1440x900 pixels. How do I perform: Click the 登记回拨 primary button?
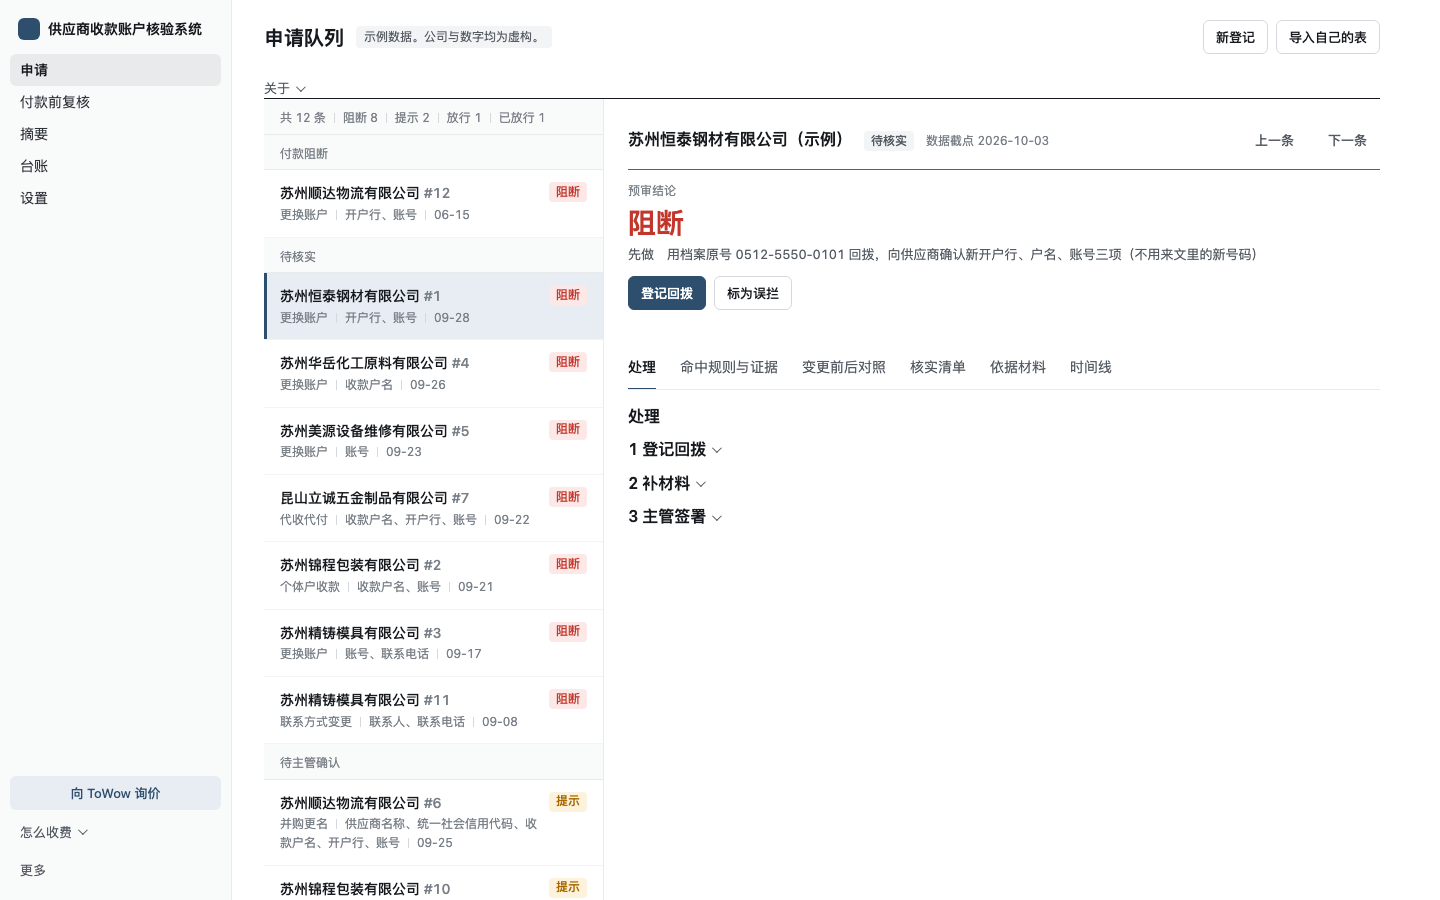(x=667, y=293)
